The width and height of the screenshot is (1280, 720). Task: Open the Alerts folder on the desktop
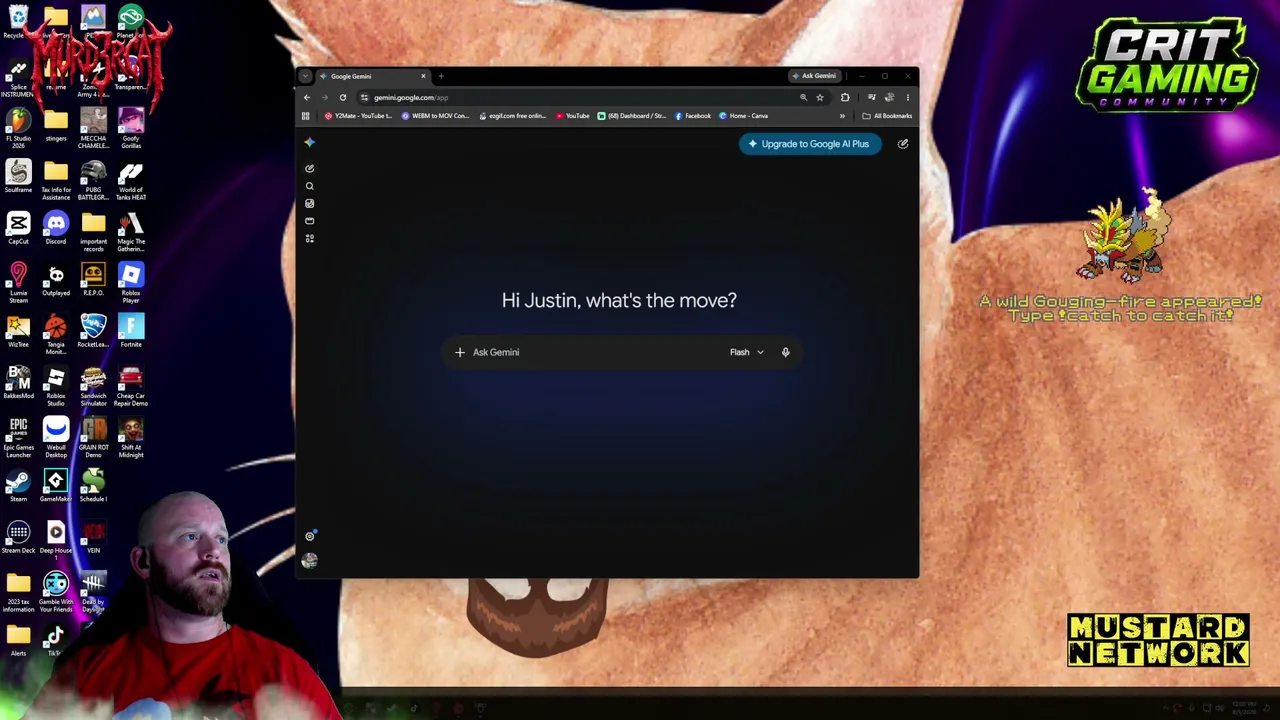pyautogui.click(x=18, y=640)
